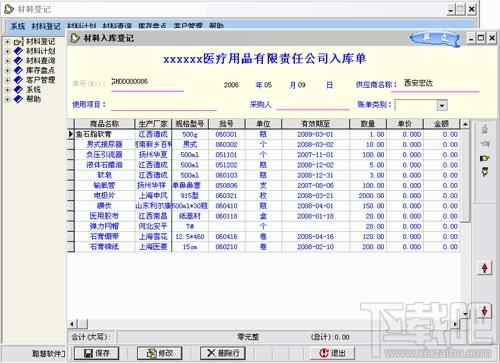
Task: Expand the 材料查询 tree node
Action: (x=7, y=61)
